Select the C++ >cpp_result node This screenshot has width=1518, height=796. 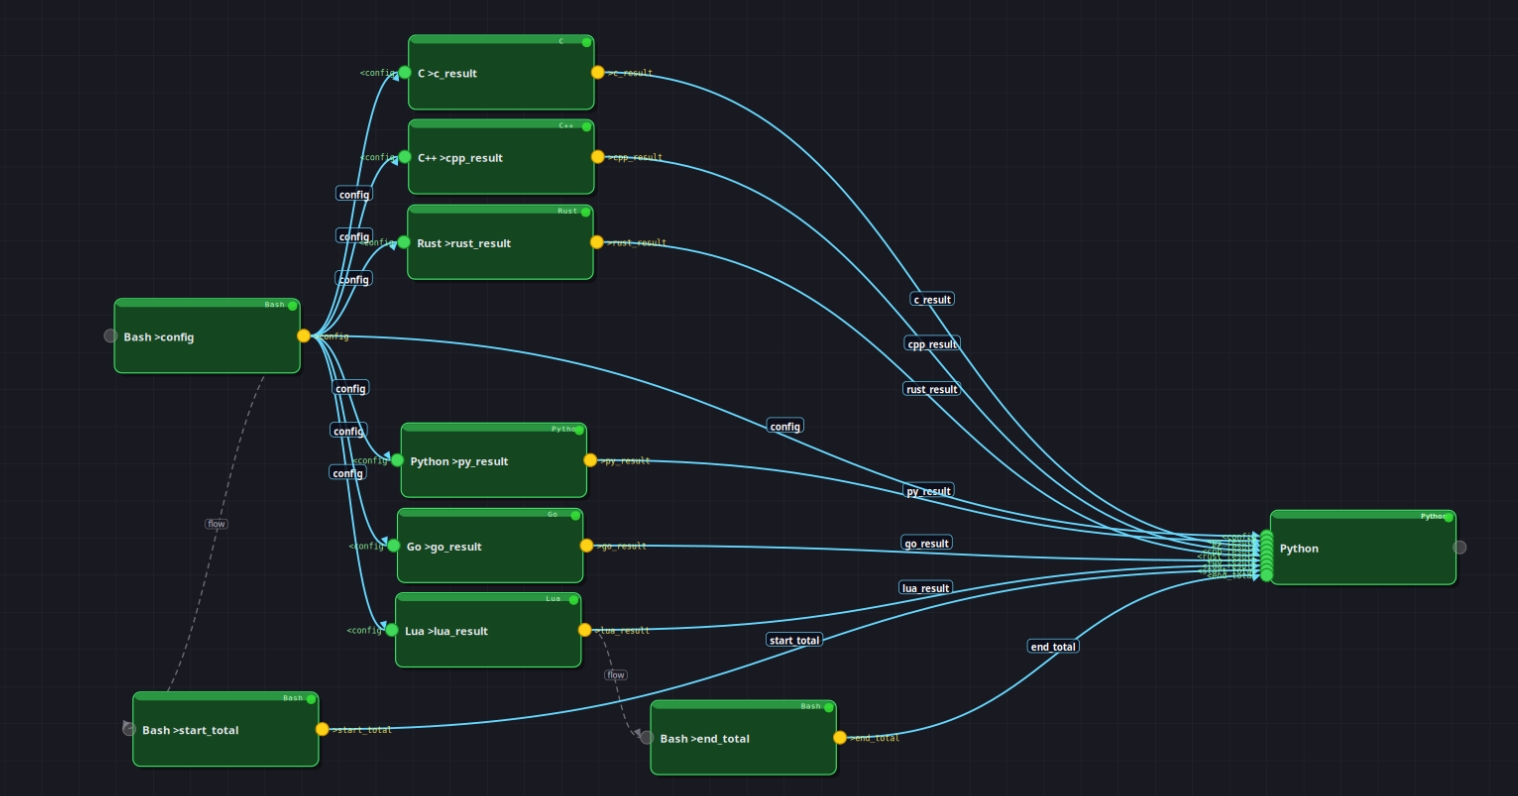point(498,158)
